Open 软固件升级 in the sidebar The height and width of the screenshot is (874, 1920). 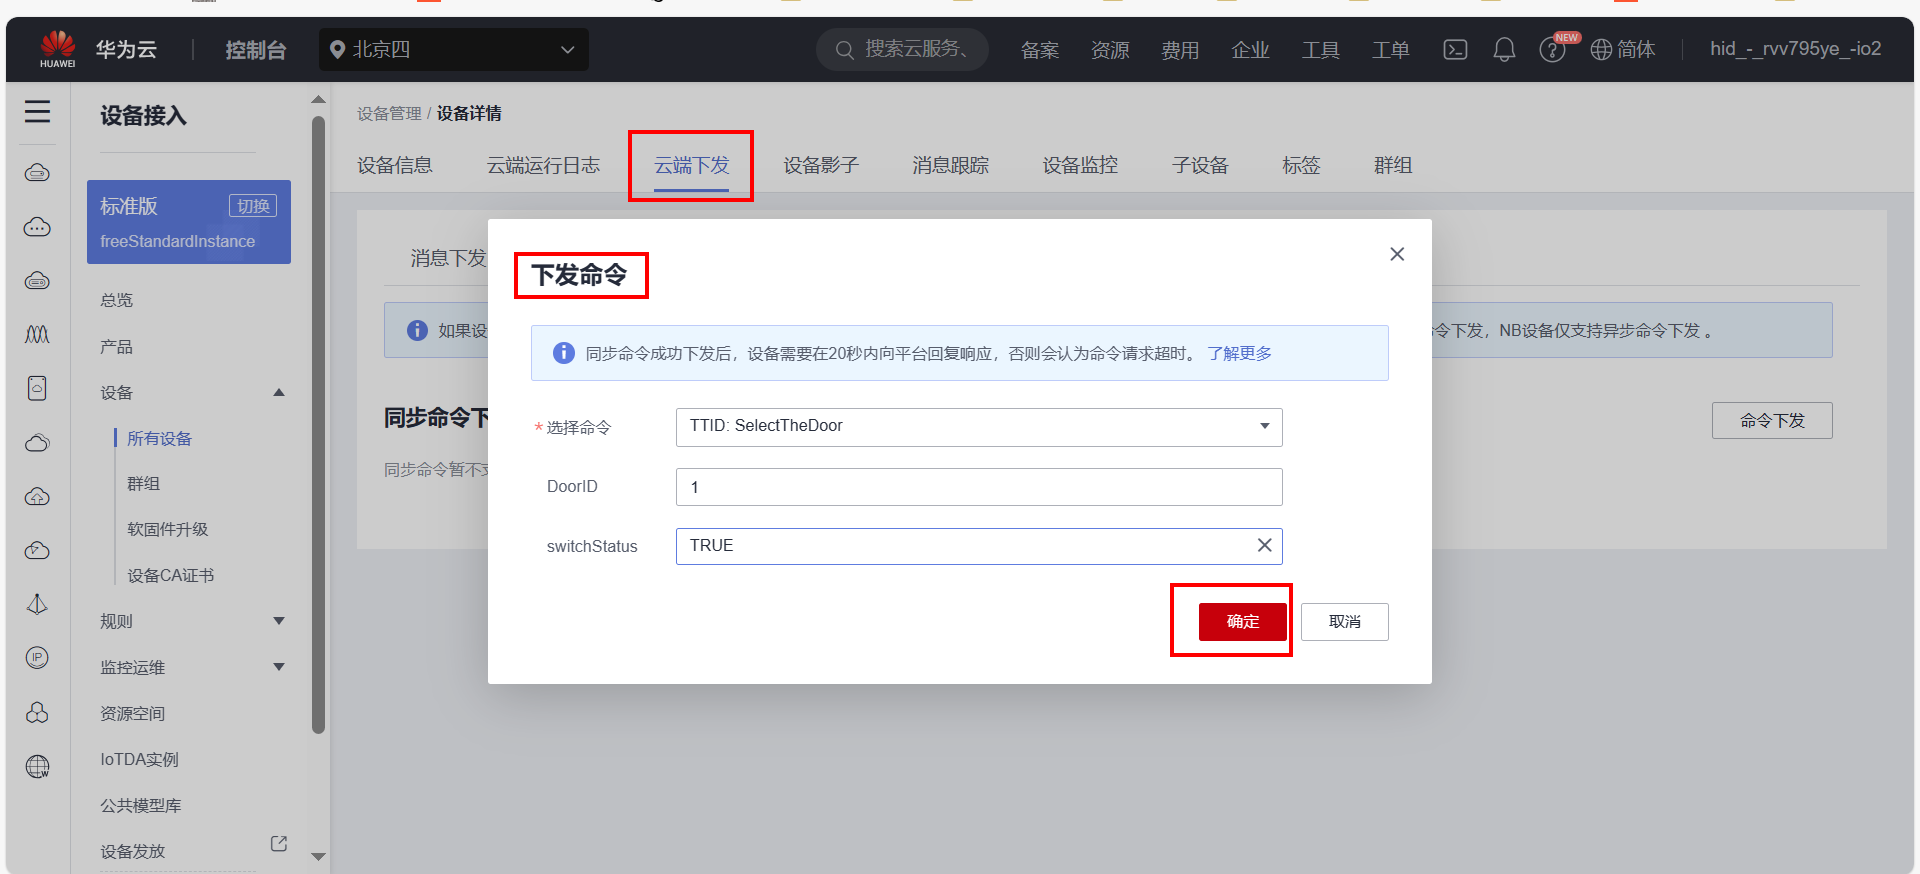coord(168,529)
